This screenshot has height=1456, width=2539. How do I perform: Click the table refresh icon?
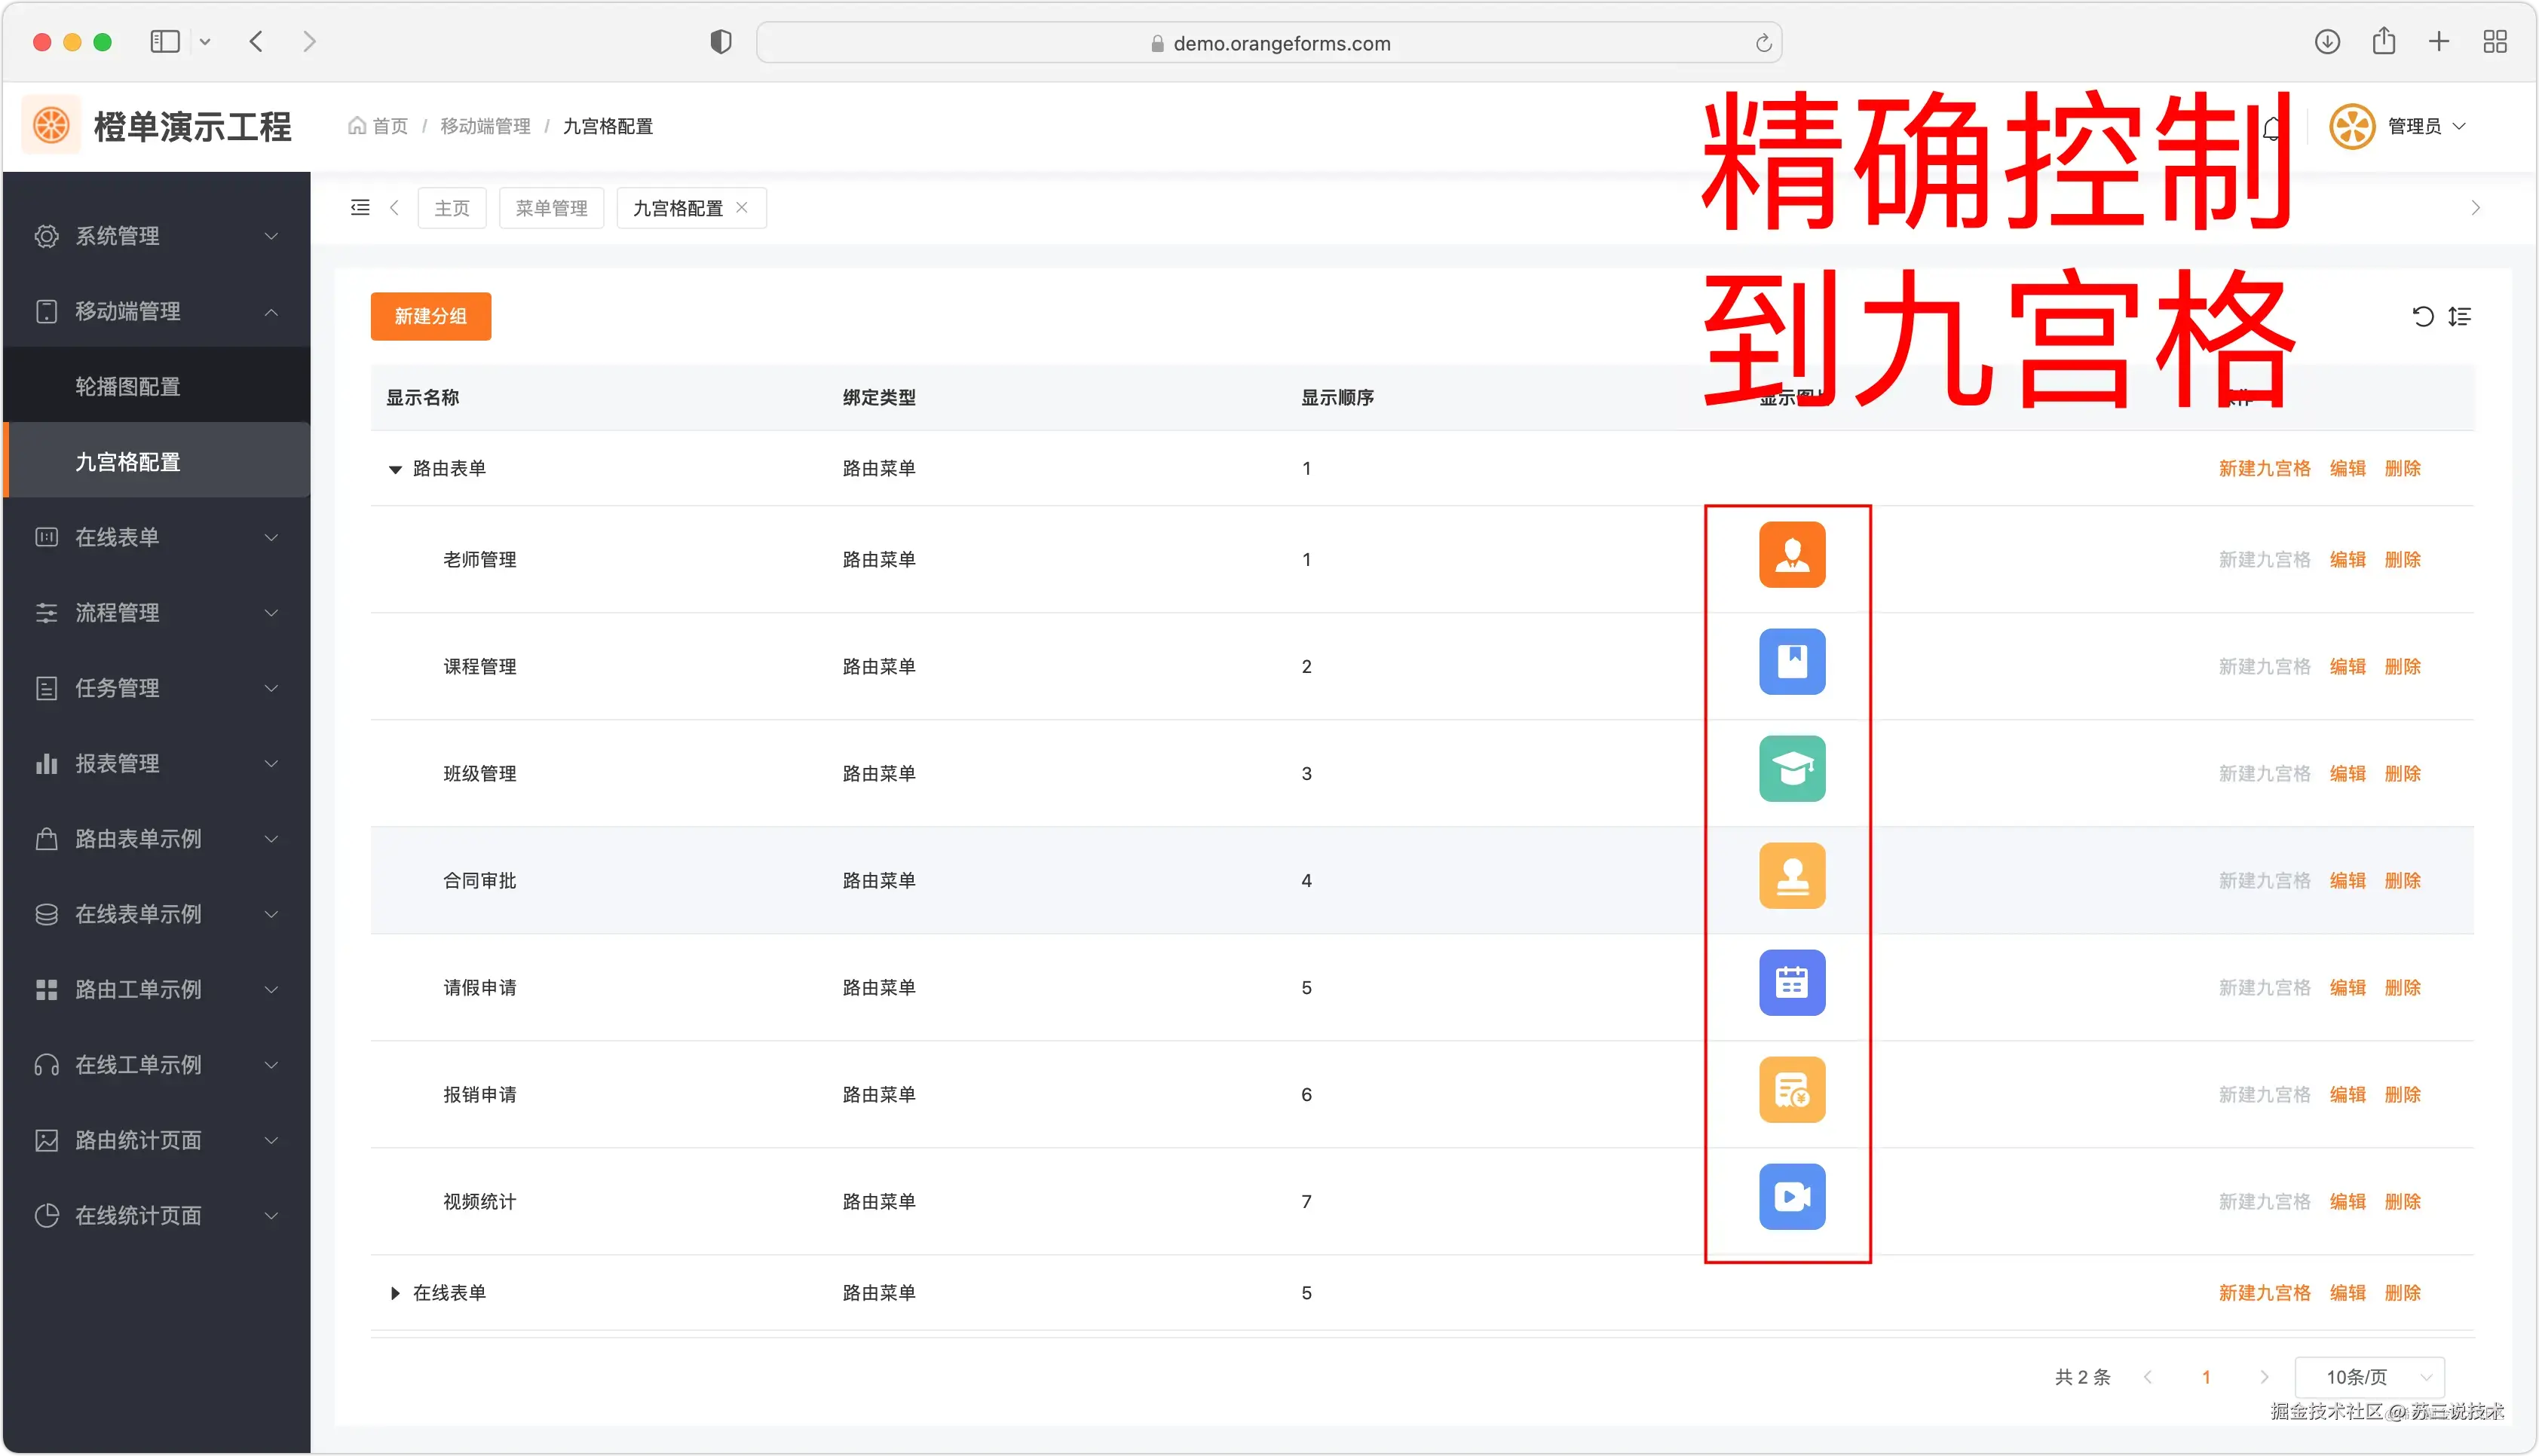pyautogui.click(x=2422, y=317)
